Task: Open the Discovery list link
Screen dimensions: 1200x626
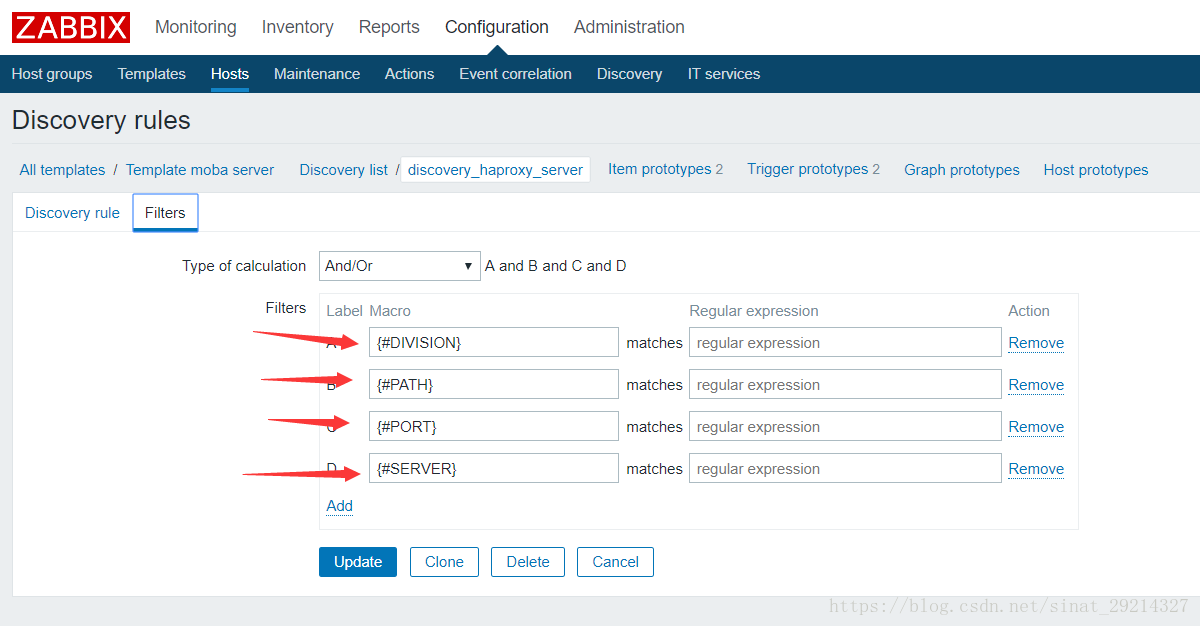Action: click(344, 170)
